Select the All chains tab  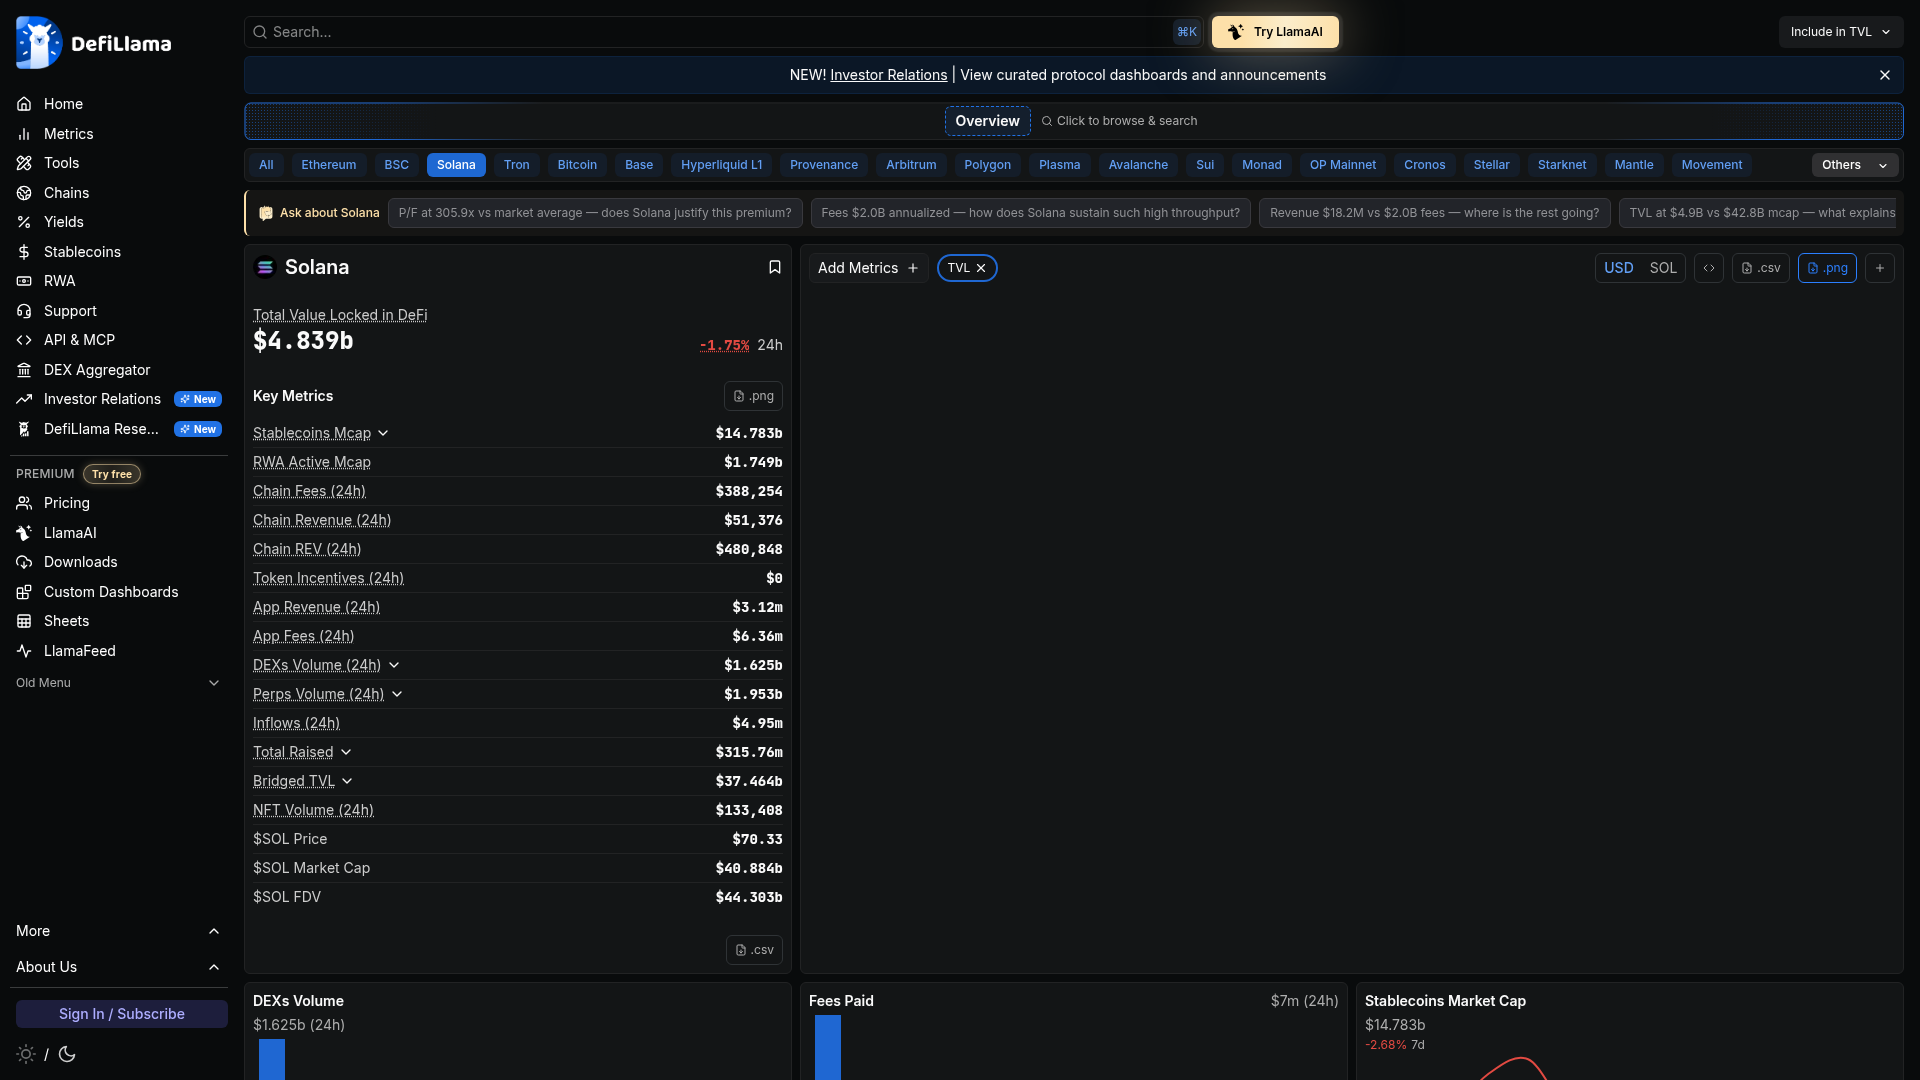tap(266, 165)
